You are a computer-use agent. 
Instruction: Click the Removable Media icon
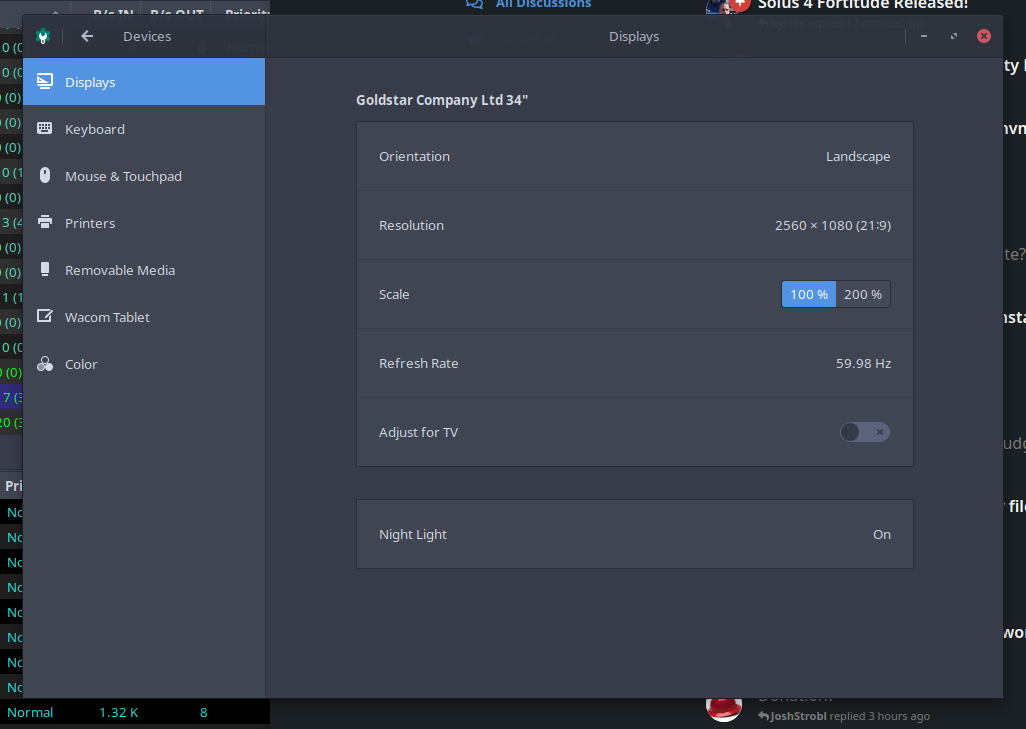[x=45, y=270]
